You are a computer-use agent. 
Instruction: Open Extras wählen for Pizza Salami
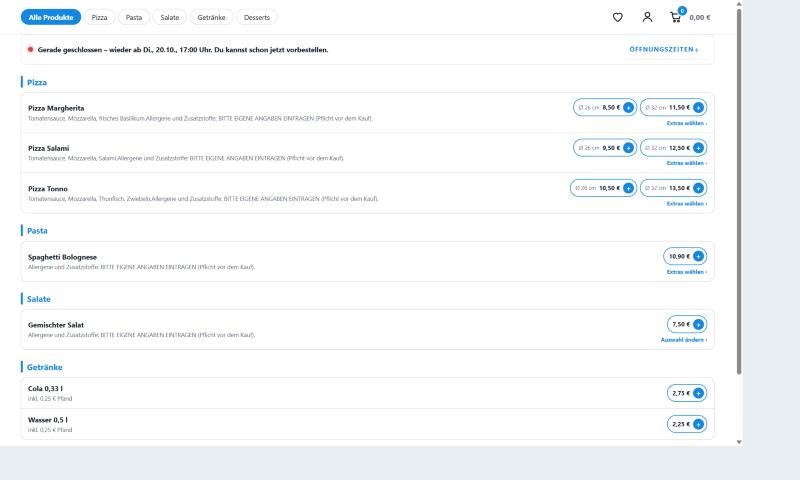[x=687, y=163]
